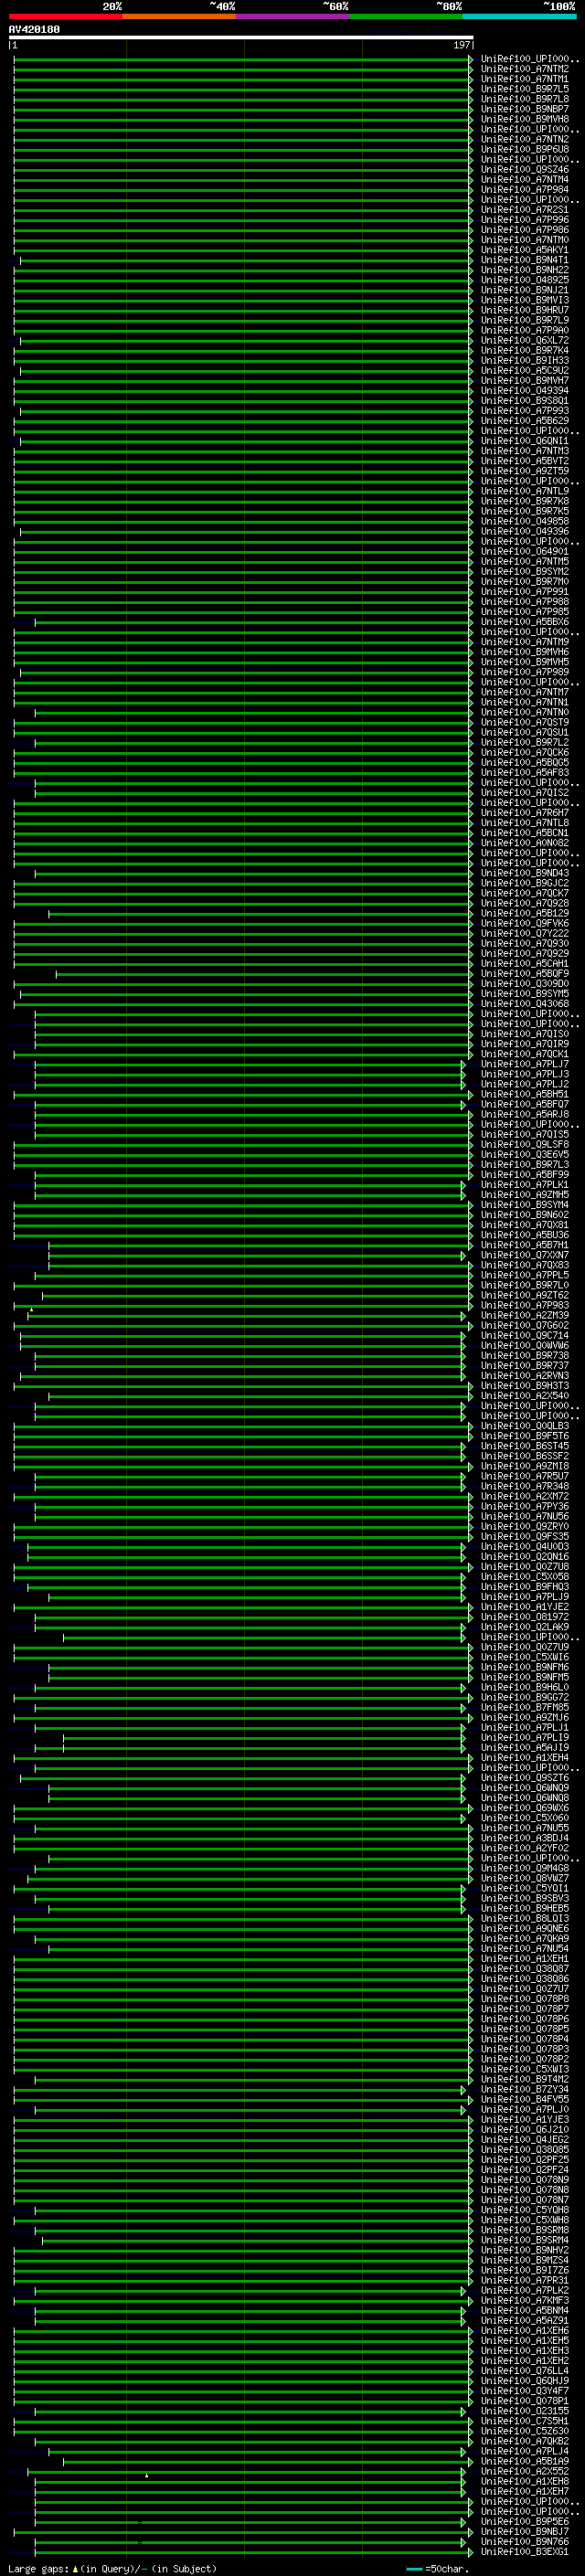The width and height of the screenshot is (585, 2576).
Task: Click the red 20% identity legend segment
Action: [65, 16]
